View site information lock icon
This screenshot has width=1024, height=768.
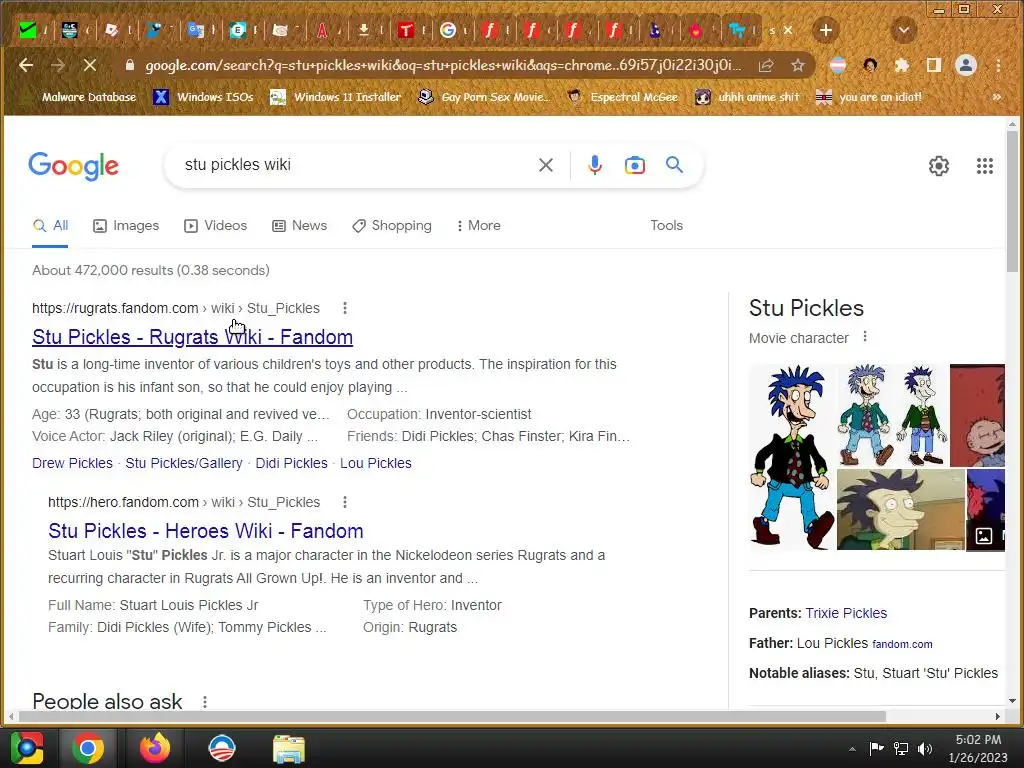129,65
